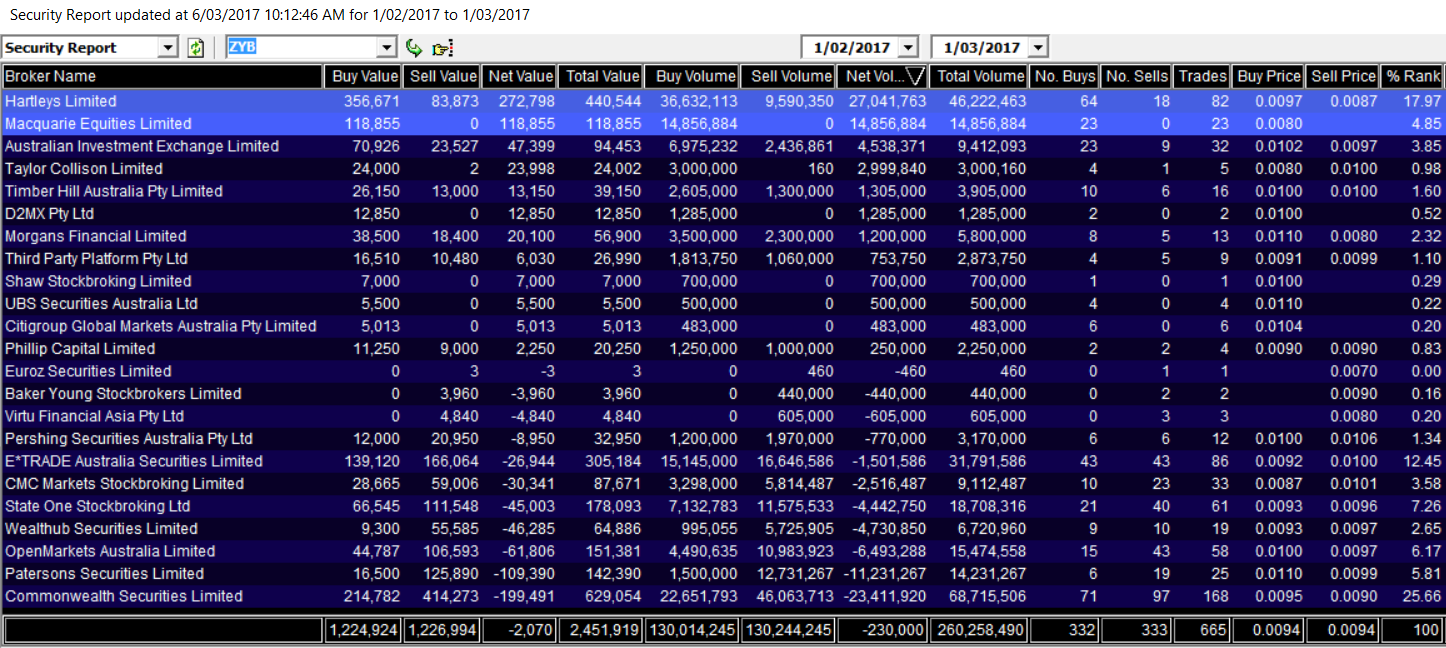Select OpenMarkets Australia Limited row
This screenshot has width=1446, height=648.
pyautogui.click(x=723, y=551)
